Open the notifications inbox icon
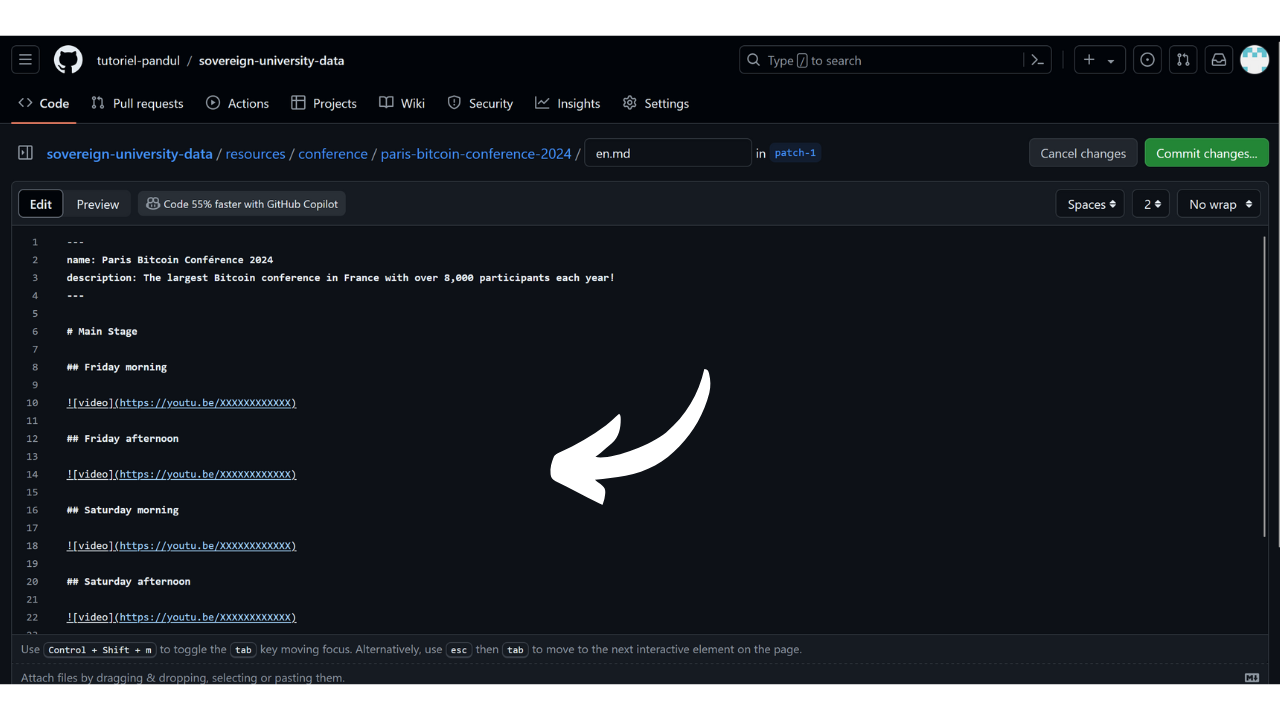 (x=1219, y=60)
